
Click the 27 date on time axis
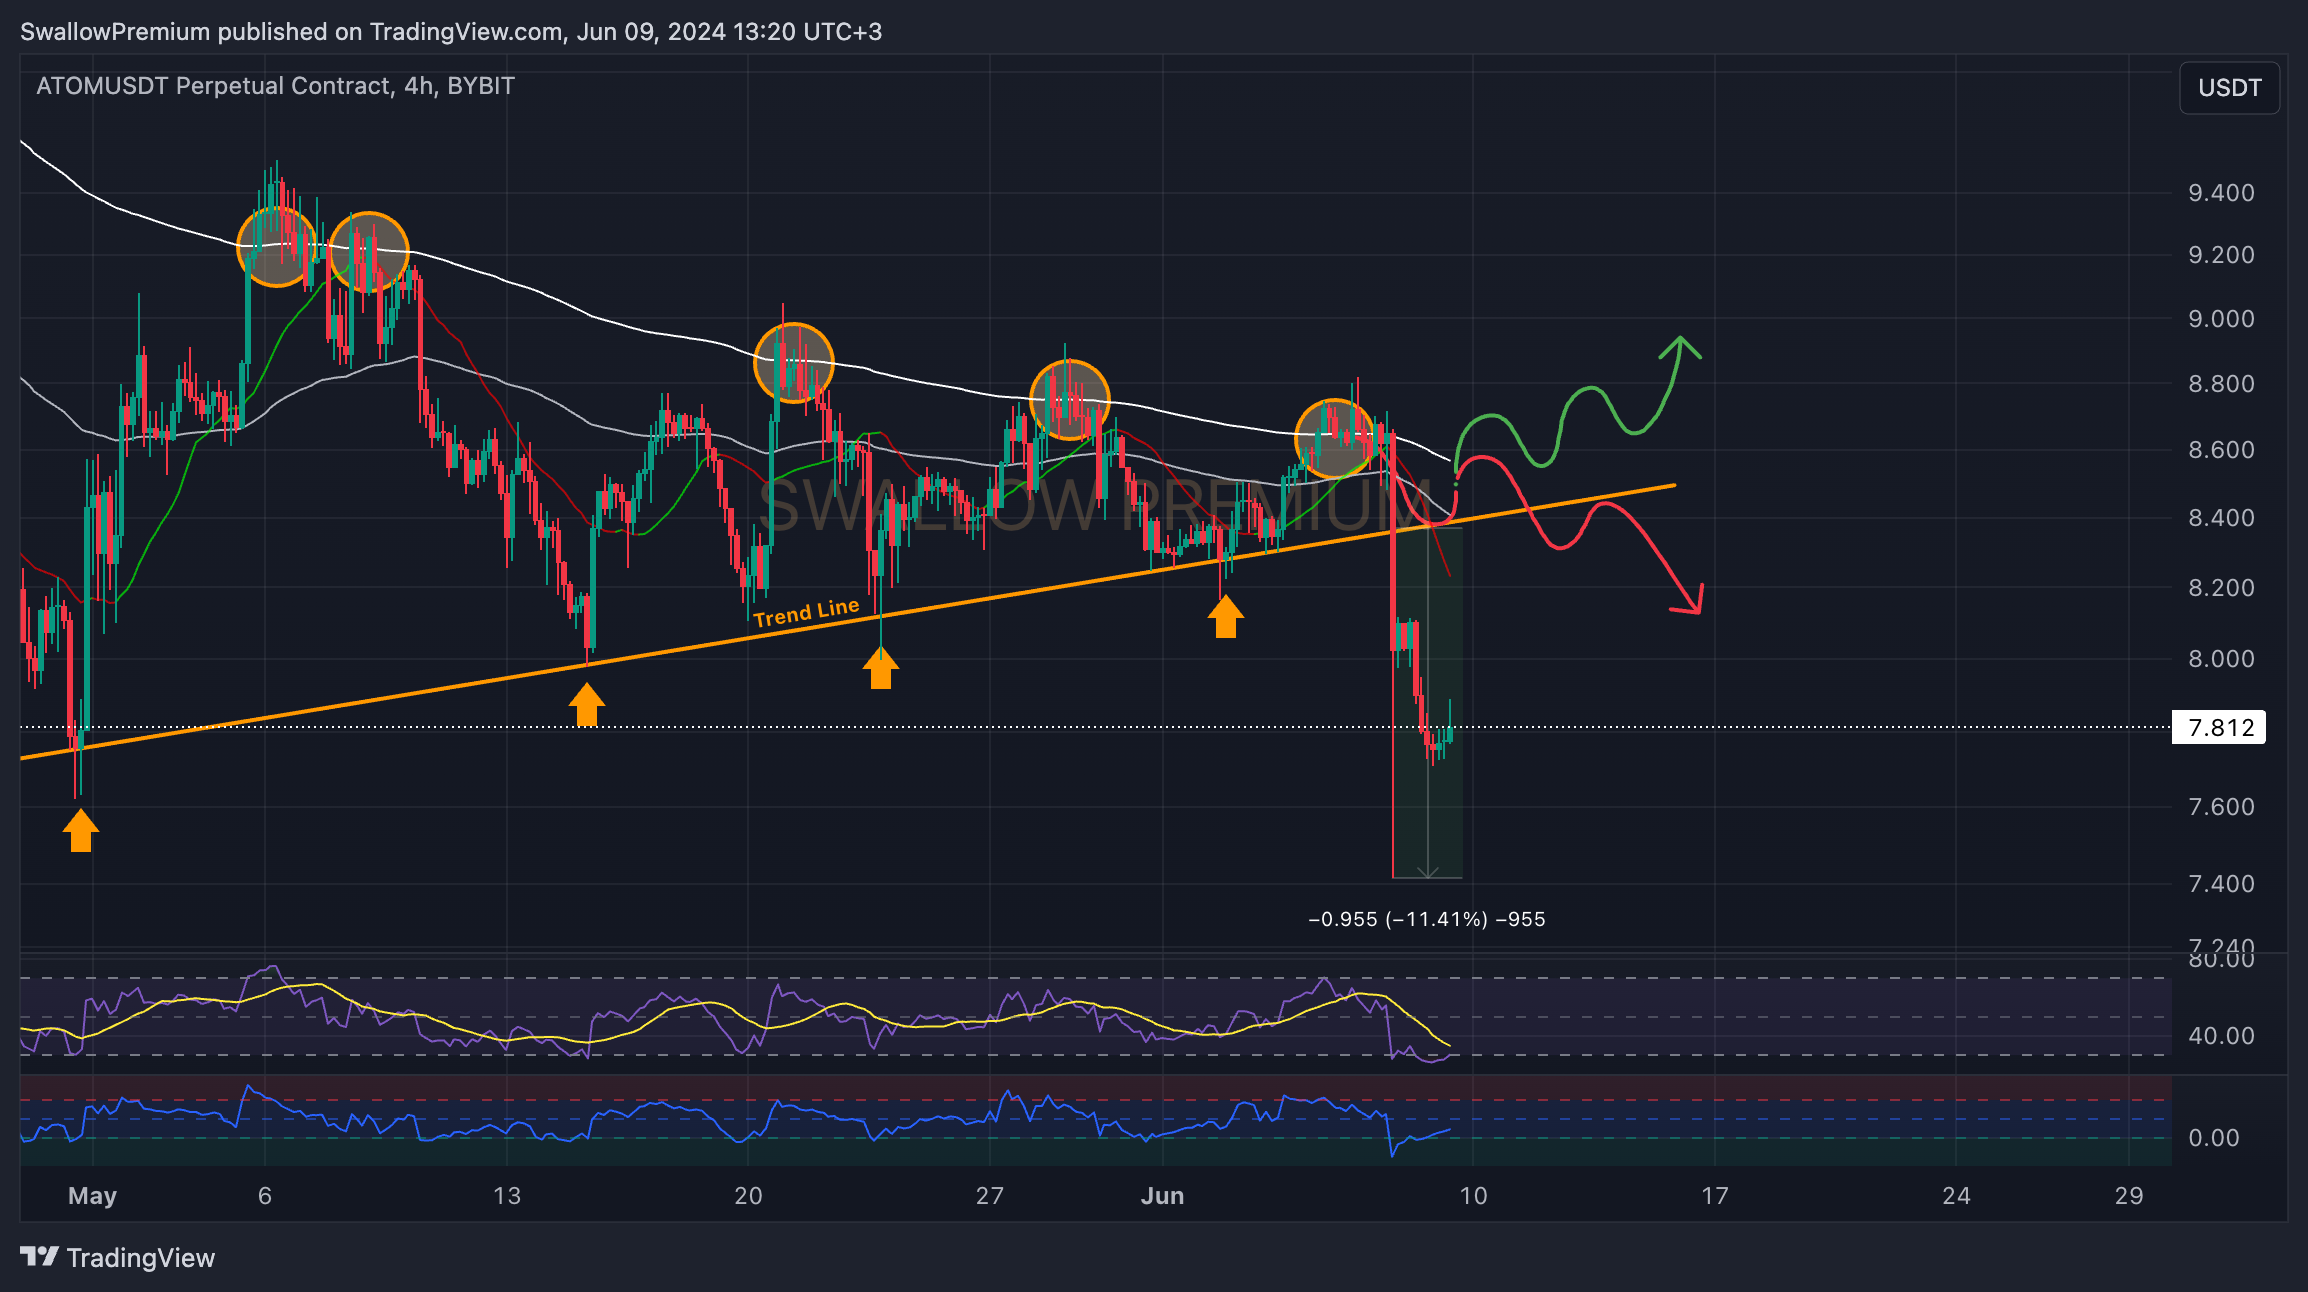coord(989,1196)
